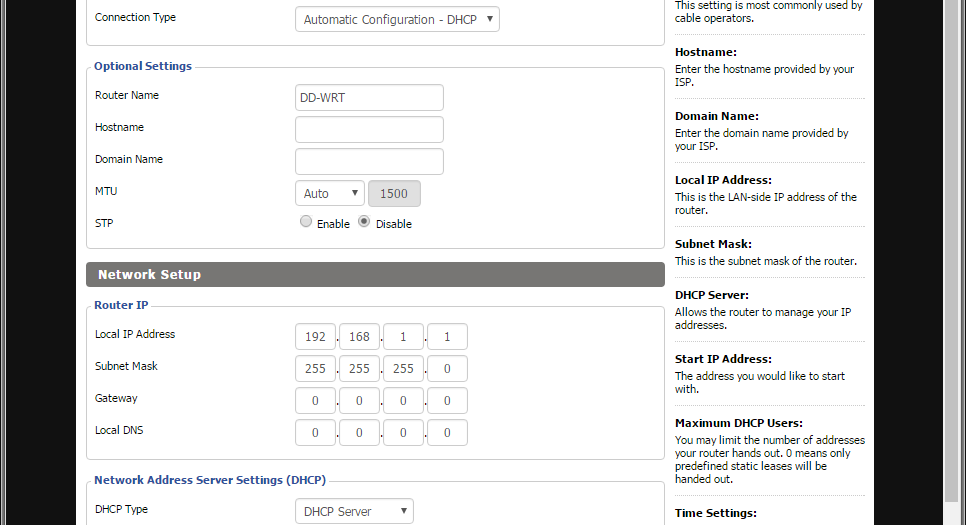966x525 pixels.
Task: Click second octet of Gateway field
Action: (x=359, y=401)
